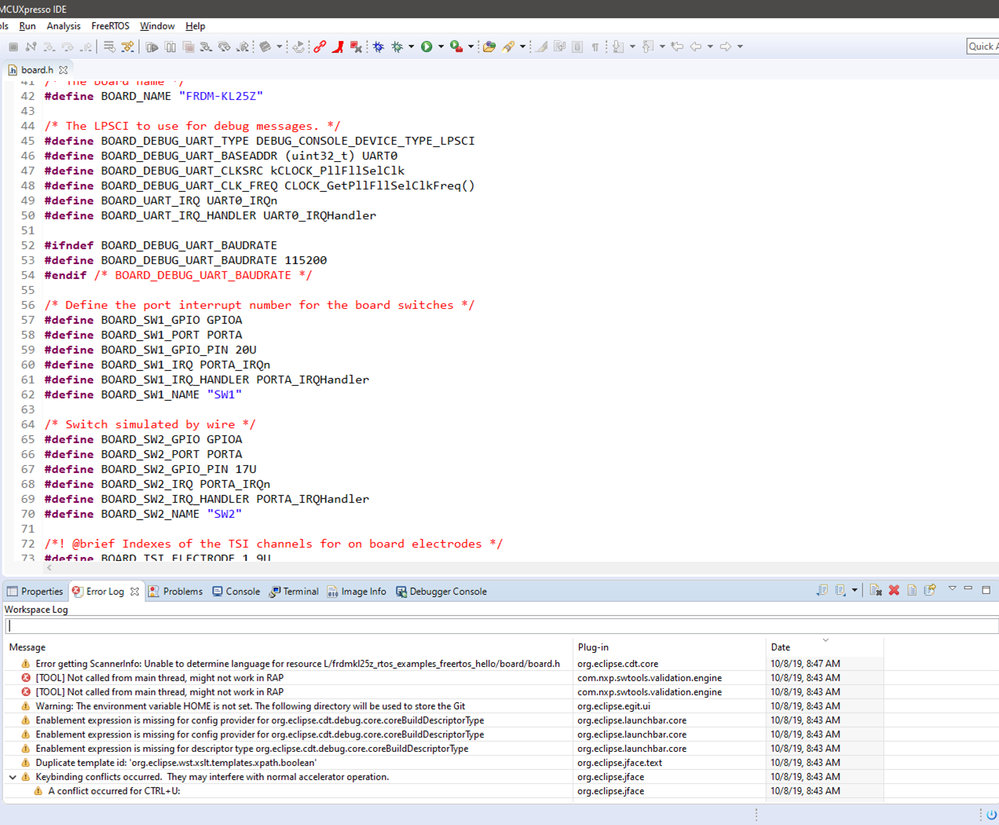Image resolution: width=999 pixels, height=825 pixels.
Task: Open the Run menu
Action: pyautogui.click(x=27, y=26)
